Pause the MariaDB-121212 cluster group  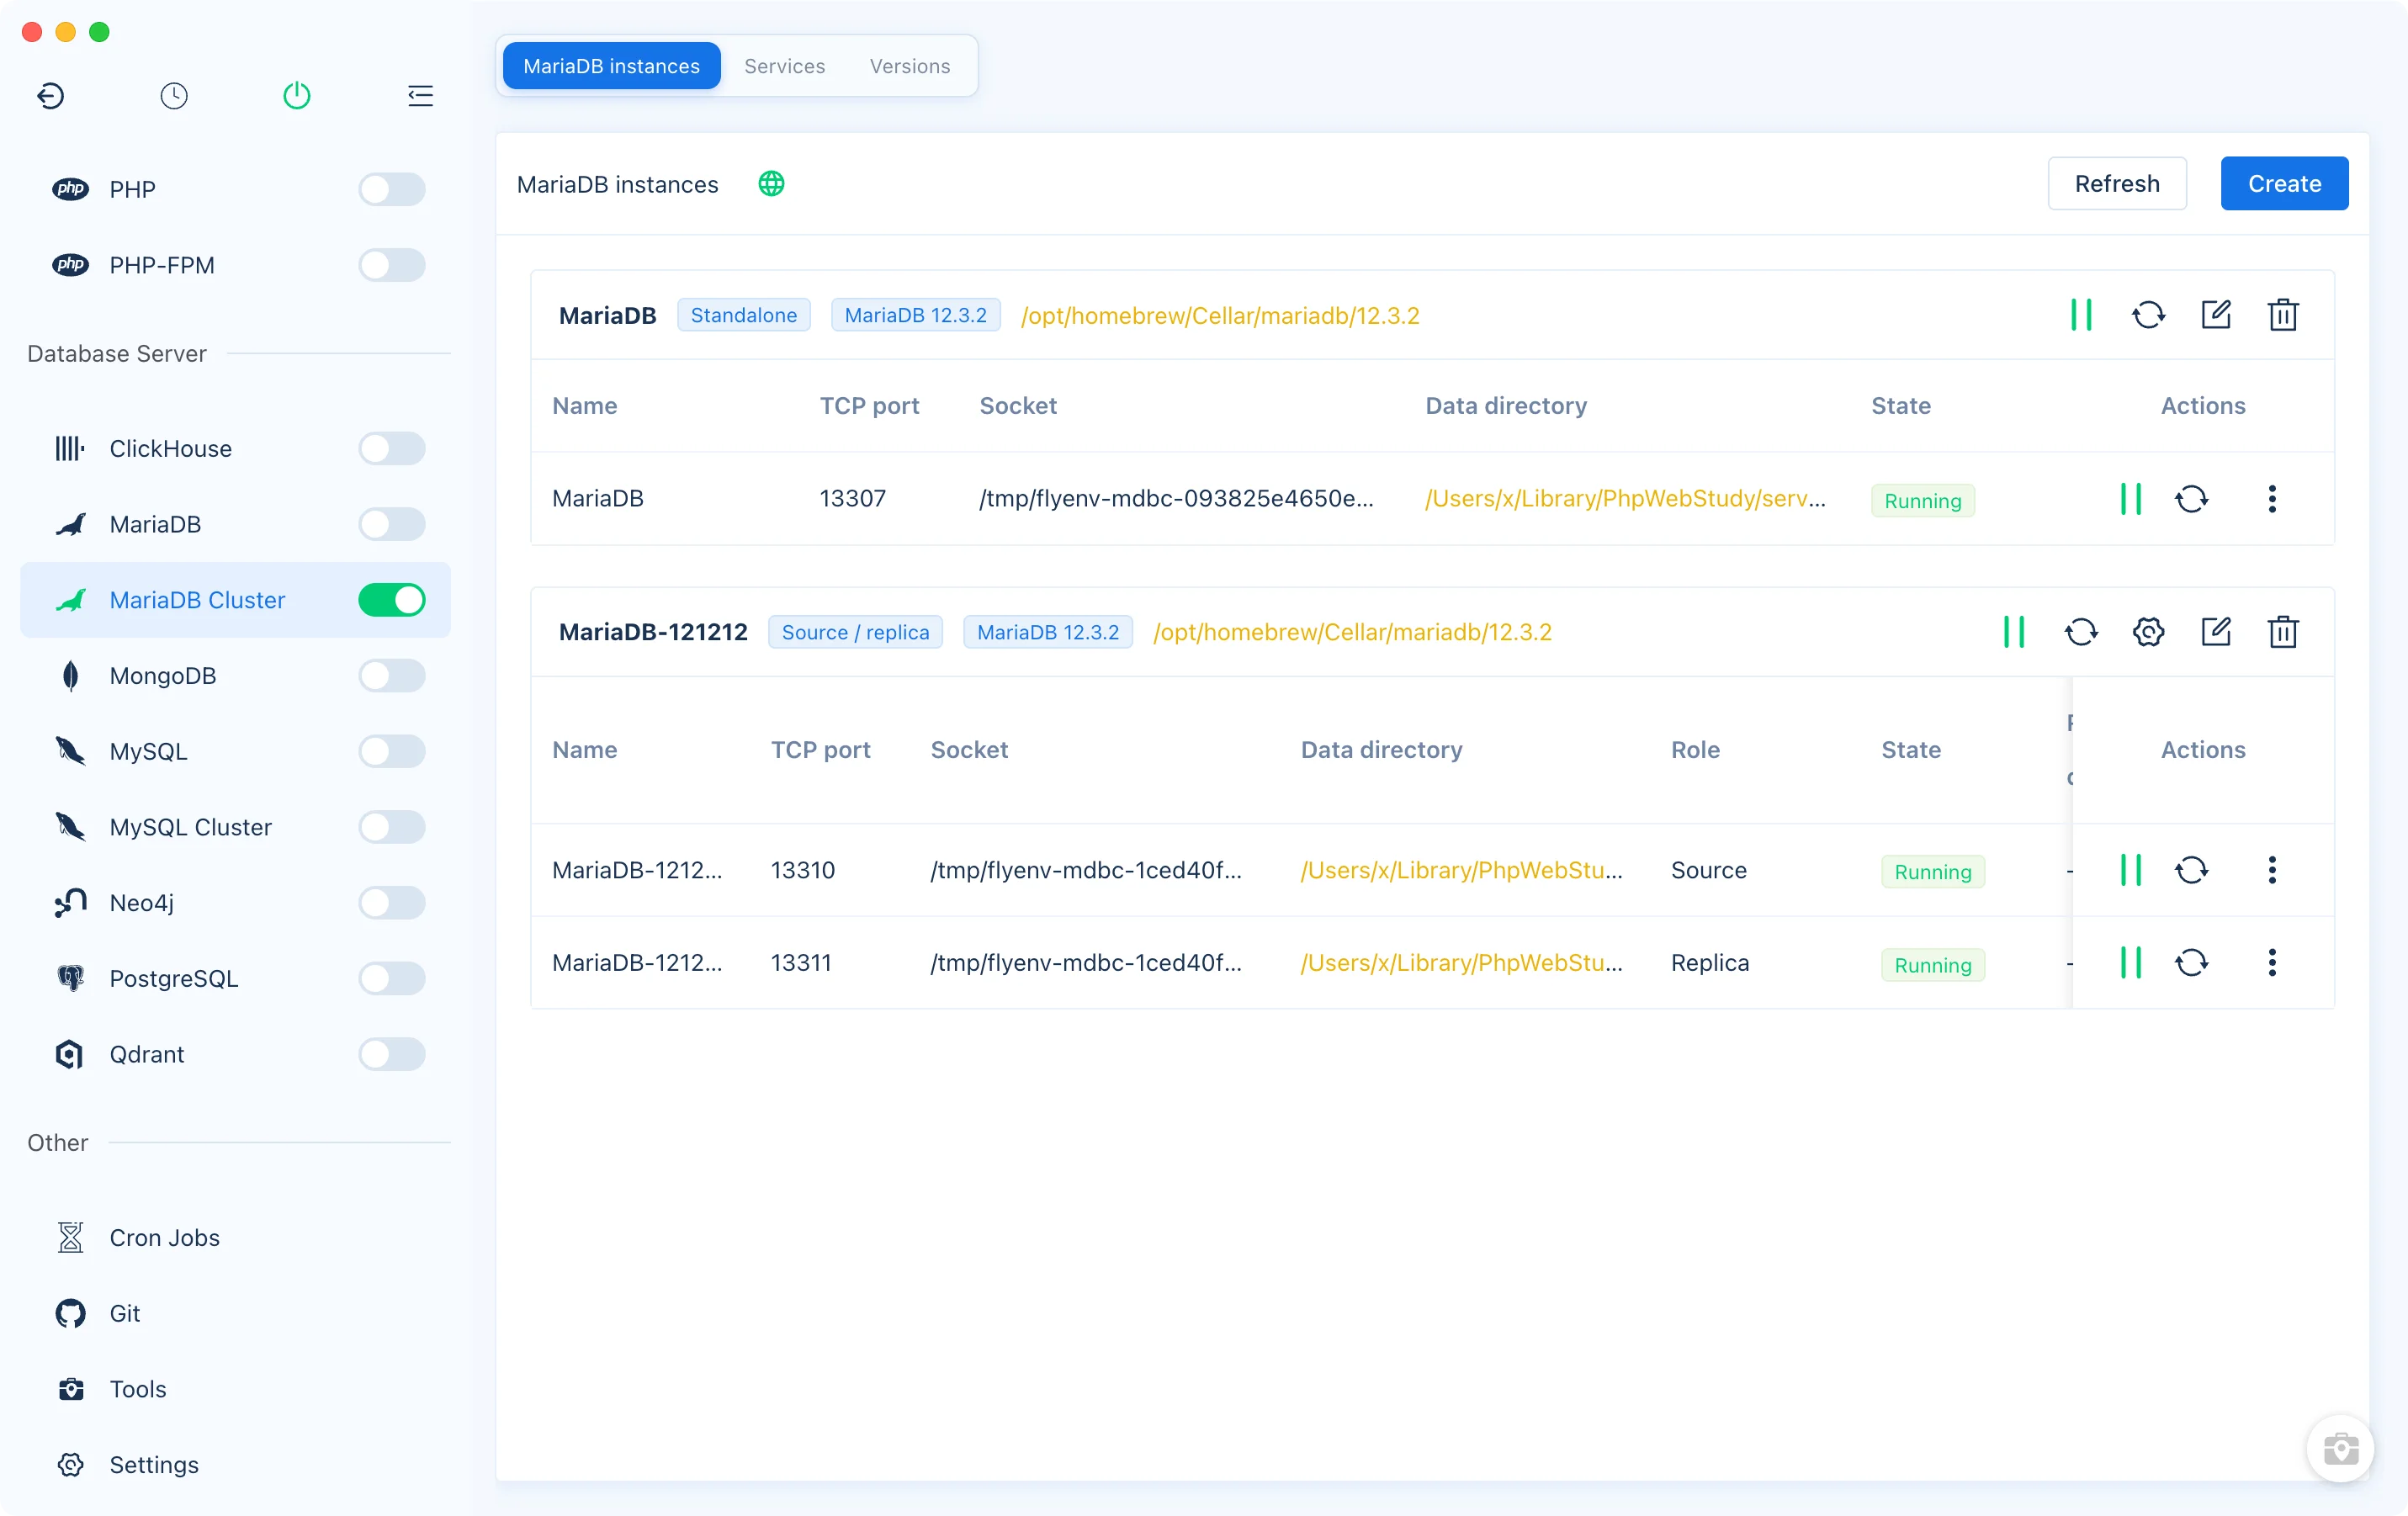[x=2014, y=632]
